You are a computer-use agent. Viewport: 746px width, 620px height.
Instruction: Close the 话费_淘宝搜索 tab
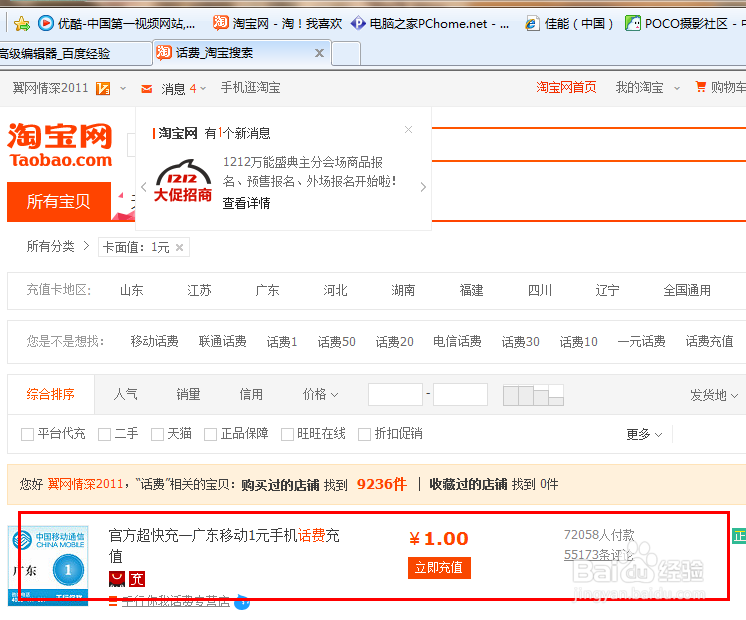click(x=319, y=53)
